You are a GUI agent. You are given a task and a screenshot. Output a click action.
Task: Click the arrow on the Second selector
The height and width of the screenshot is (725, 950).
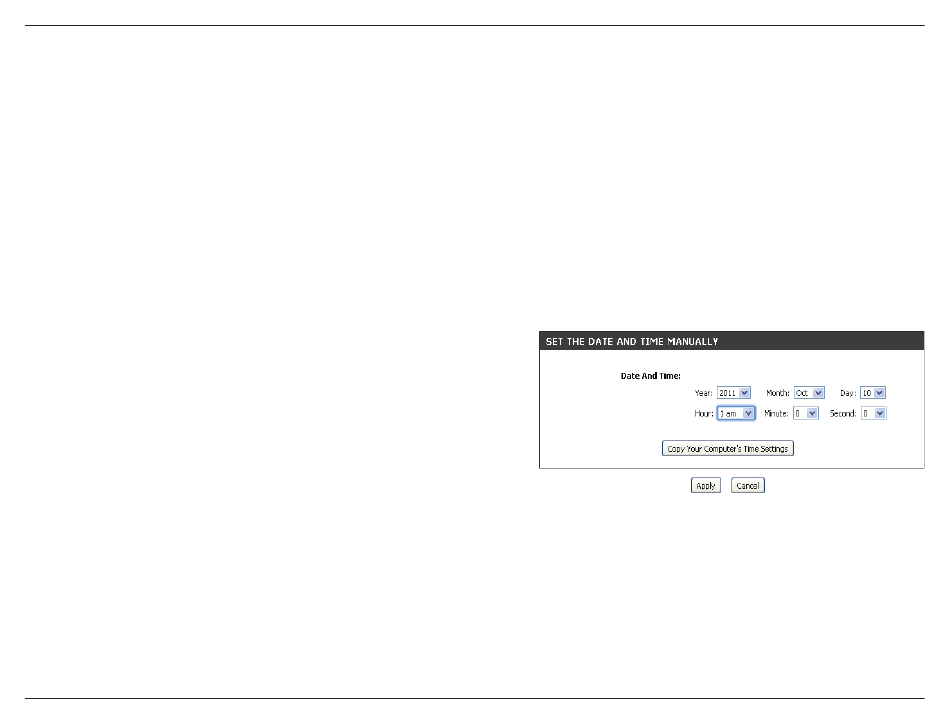pyautogui.click(x=880, y=413)
